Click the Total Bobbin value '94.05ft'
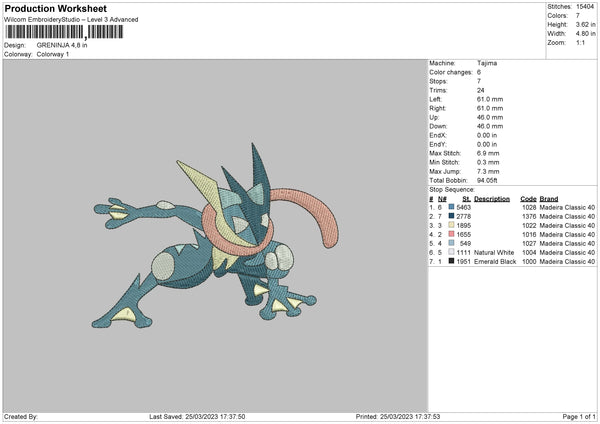This screenshot has height=424, width=600. tap(487, 180)
